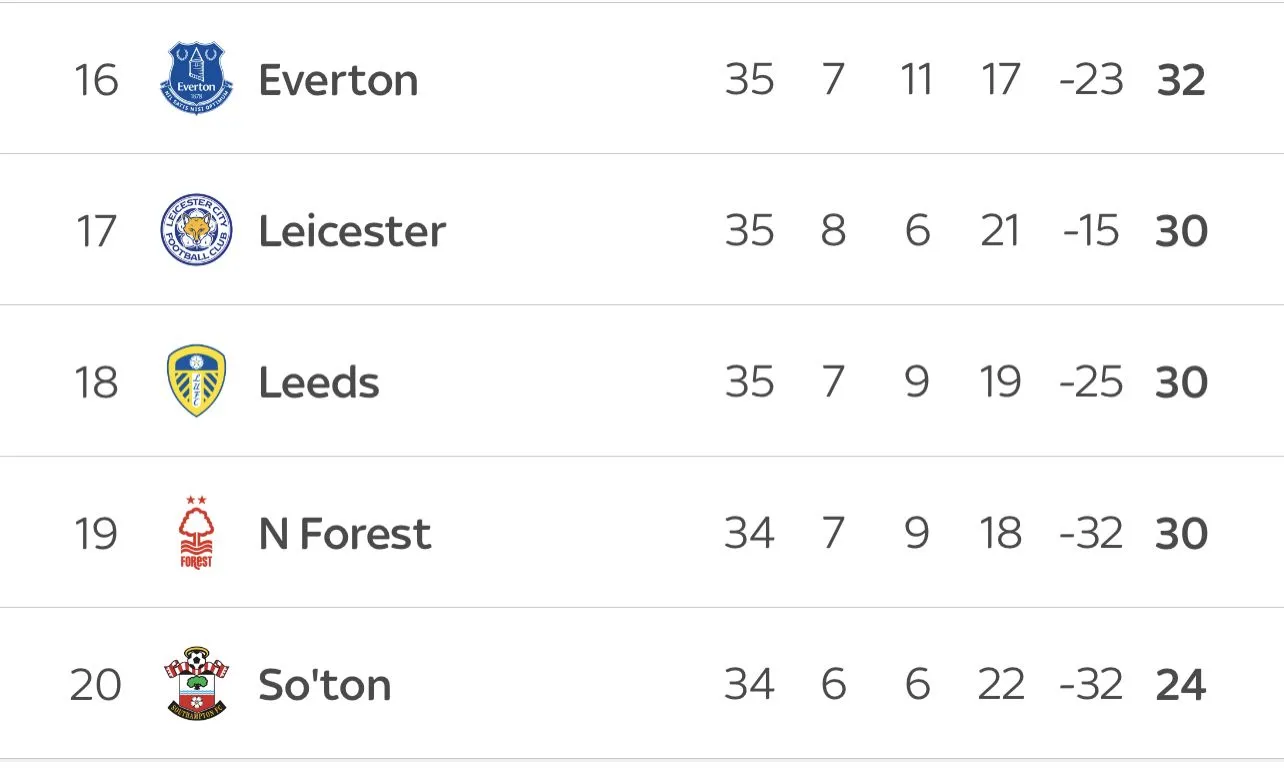Click the Leicester City club crest

pos(196,230)
